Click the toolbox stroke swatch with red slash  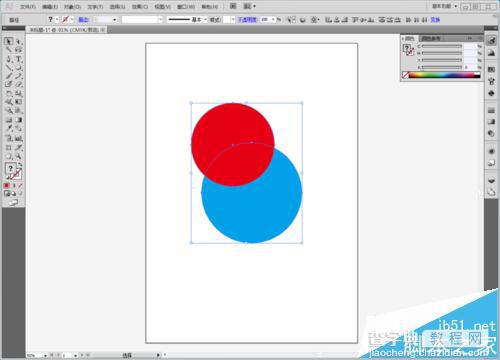point(17,174)
